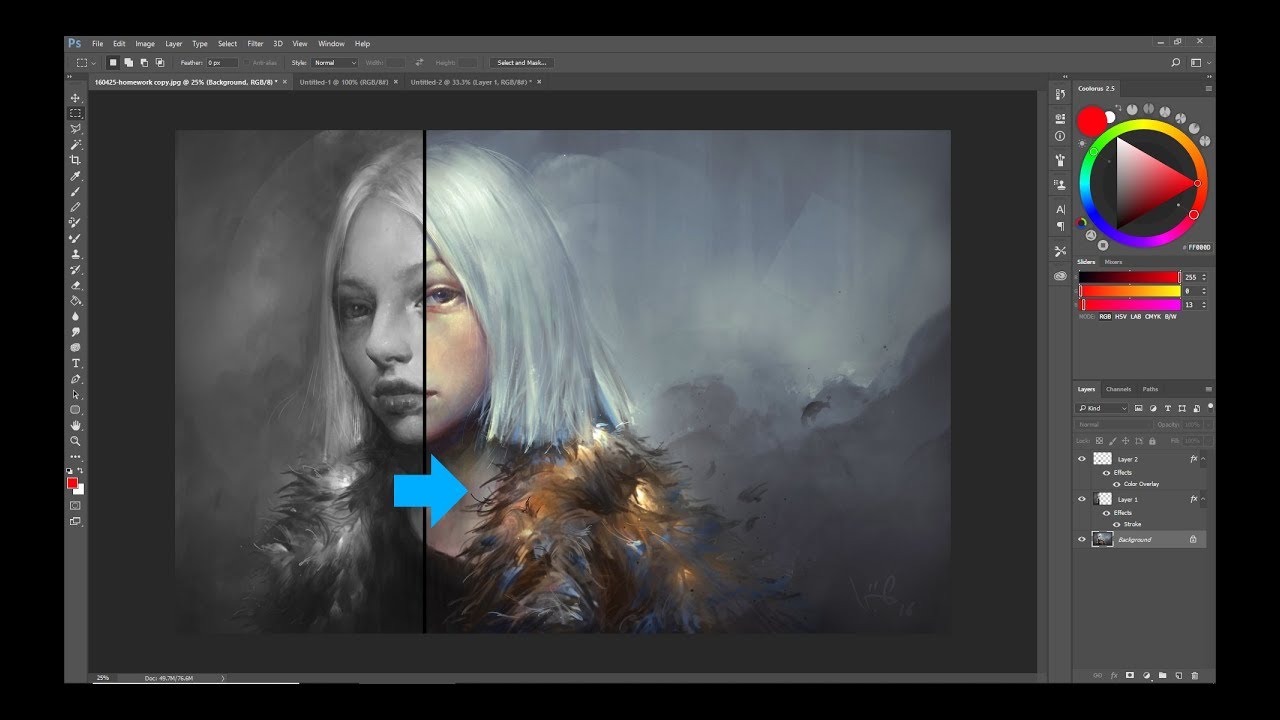This screenshot has height=720, width=1280.
Task: Open the Character panel icon
Action: 1060,209
